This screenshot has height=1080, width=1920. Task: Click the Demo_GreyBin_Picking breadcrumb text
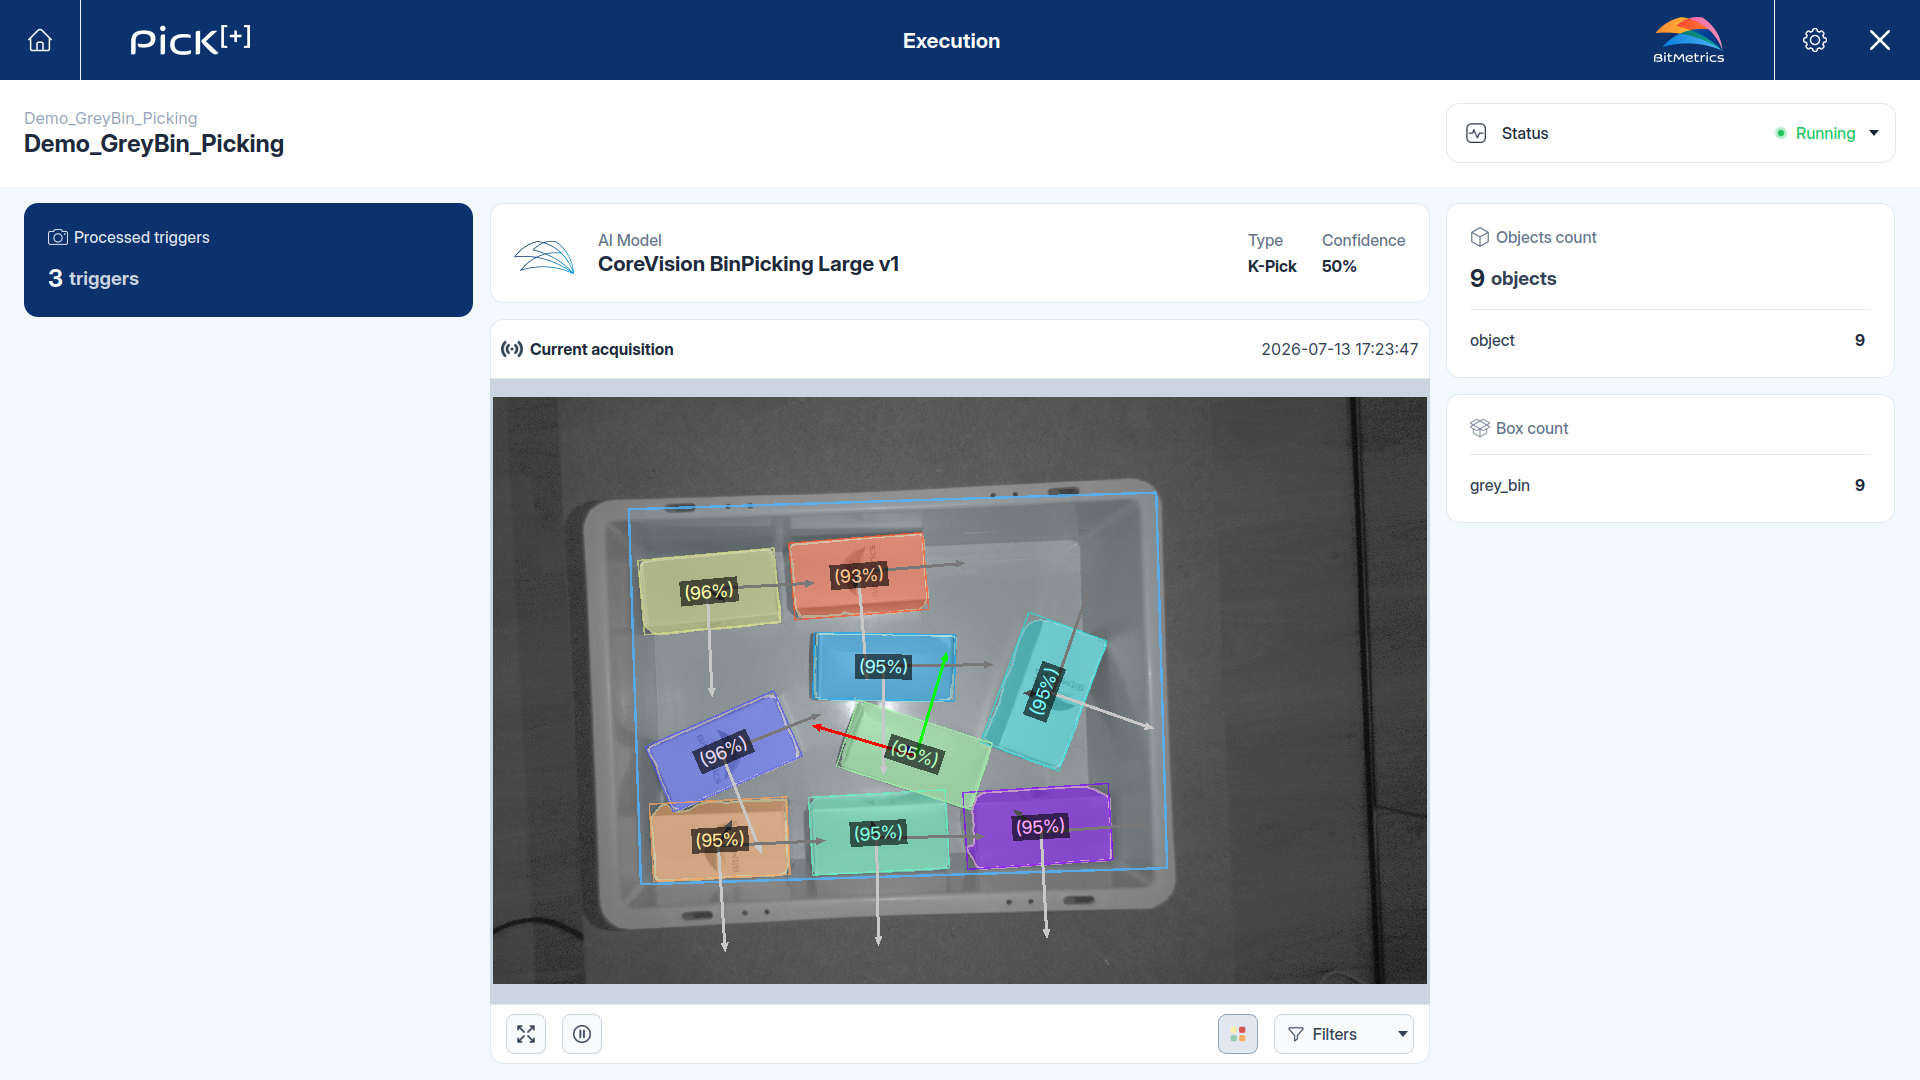tap(110, 118)
